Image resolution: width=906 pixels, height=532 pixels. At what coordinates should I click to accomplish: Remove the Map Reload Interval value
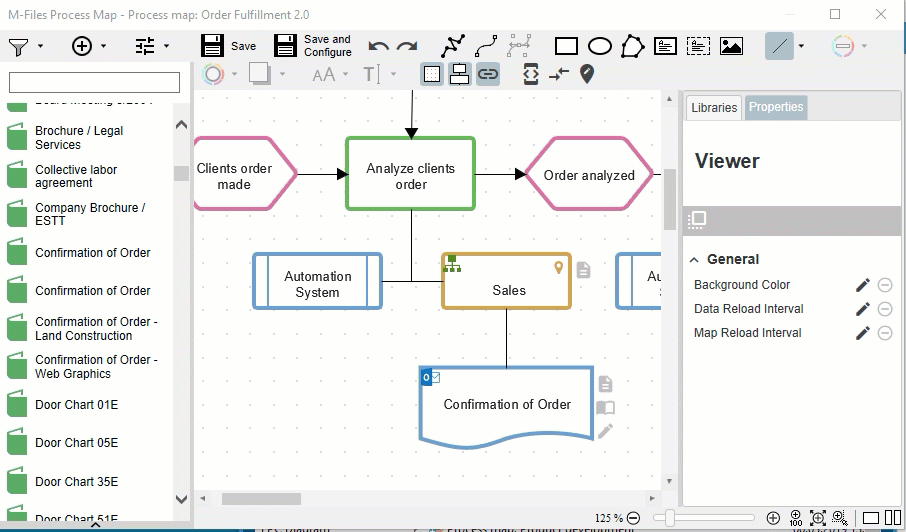pos(885,333)
